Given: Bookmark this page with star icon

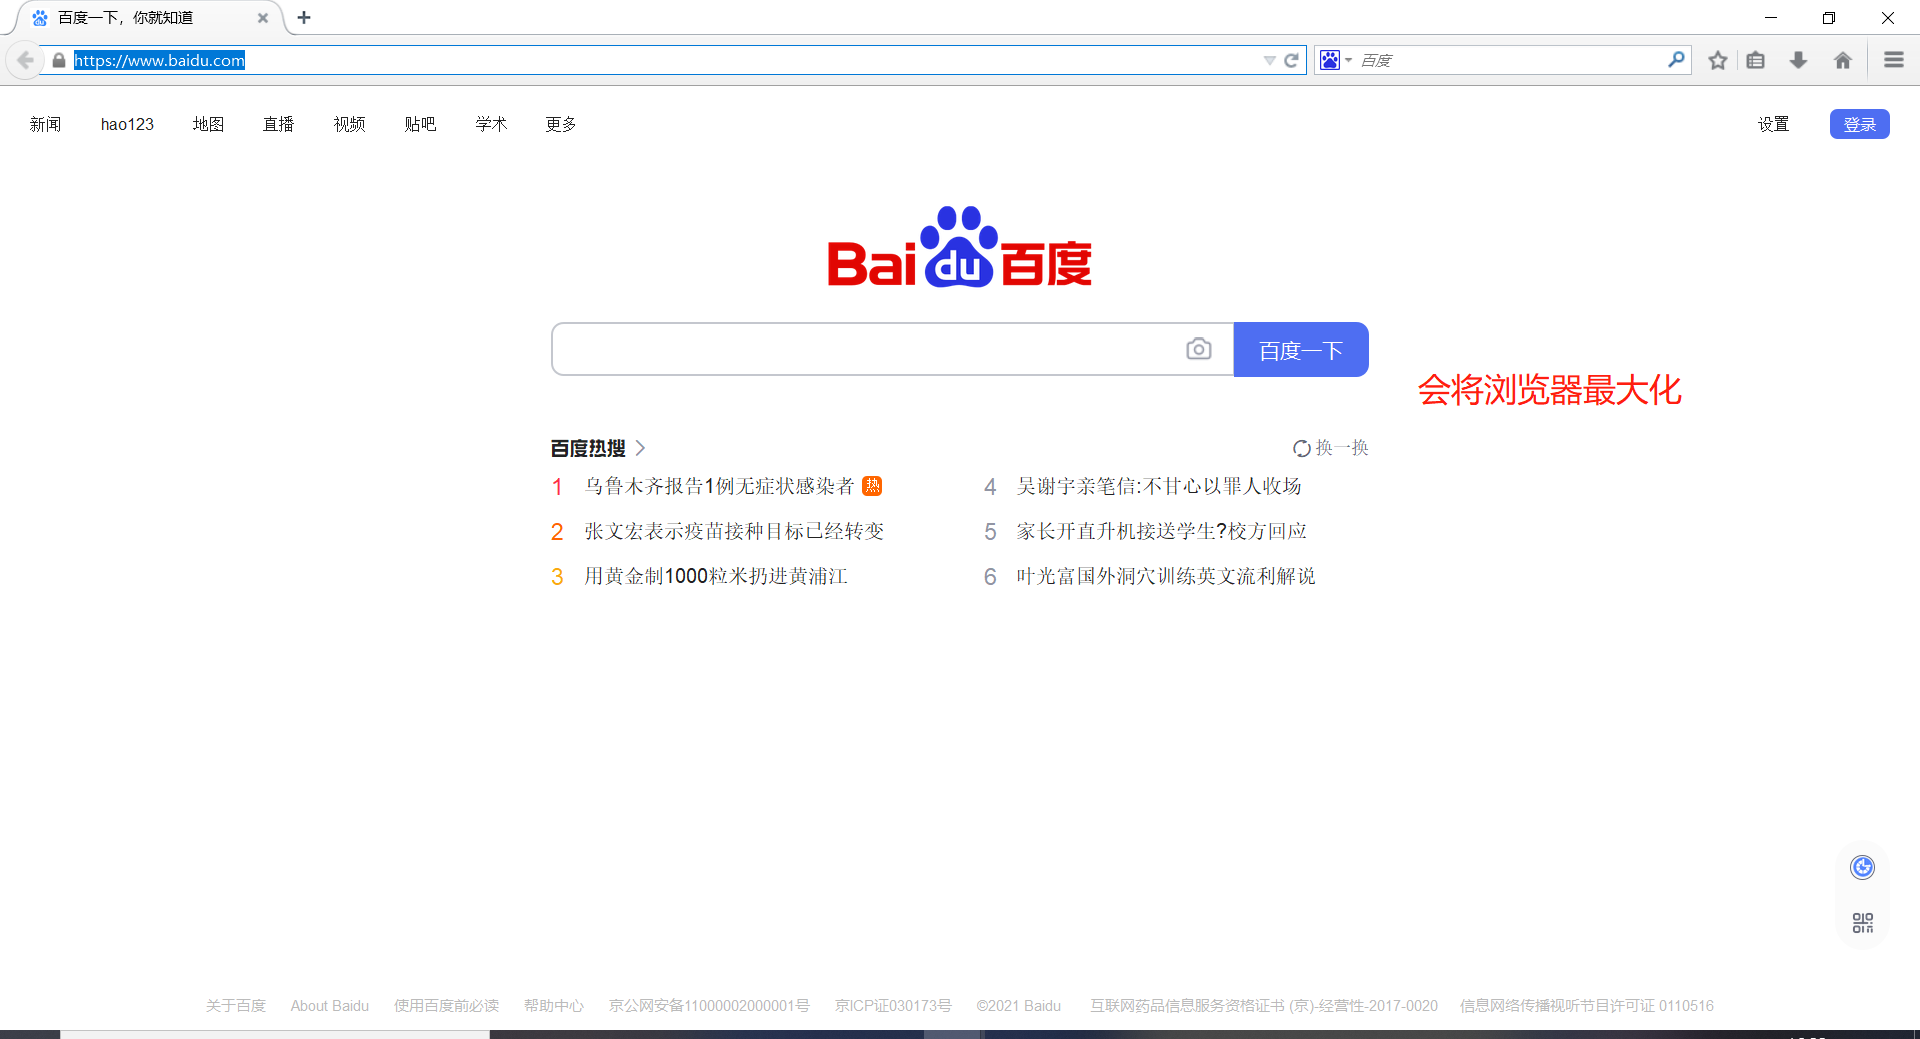Looking at the screenshot, I should coord(1718,60).
